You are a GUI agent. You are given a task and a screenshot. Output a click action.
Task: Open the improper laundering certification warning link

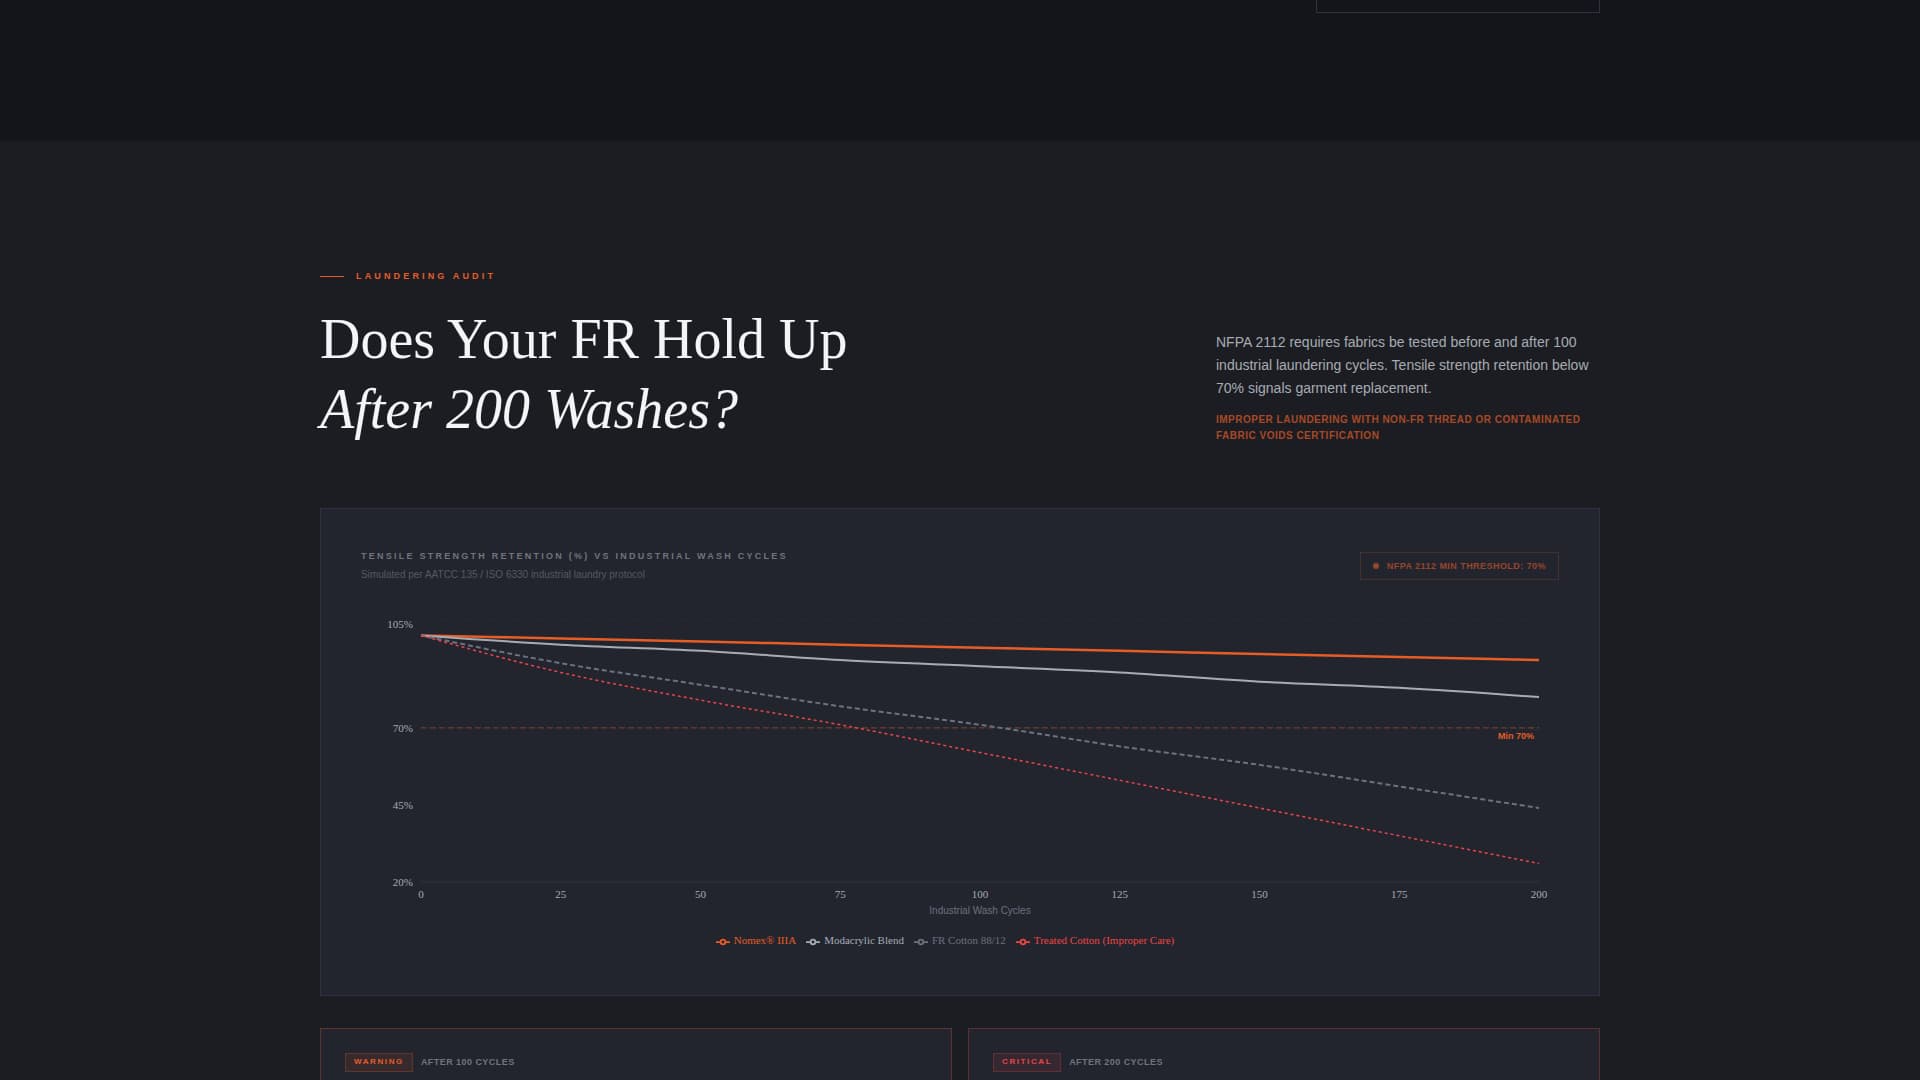tap(1398, 427)
